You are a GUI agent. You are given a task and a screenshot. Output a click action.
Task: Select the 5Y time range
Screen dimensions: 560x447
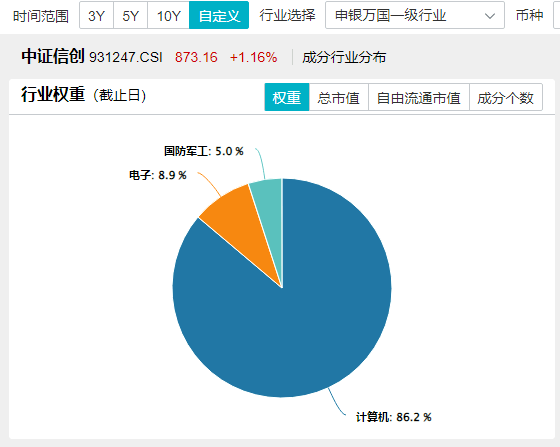click(x=130, y=15)
